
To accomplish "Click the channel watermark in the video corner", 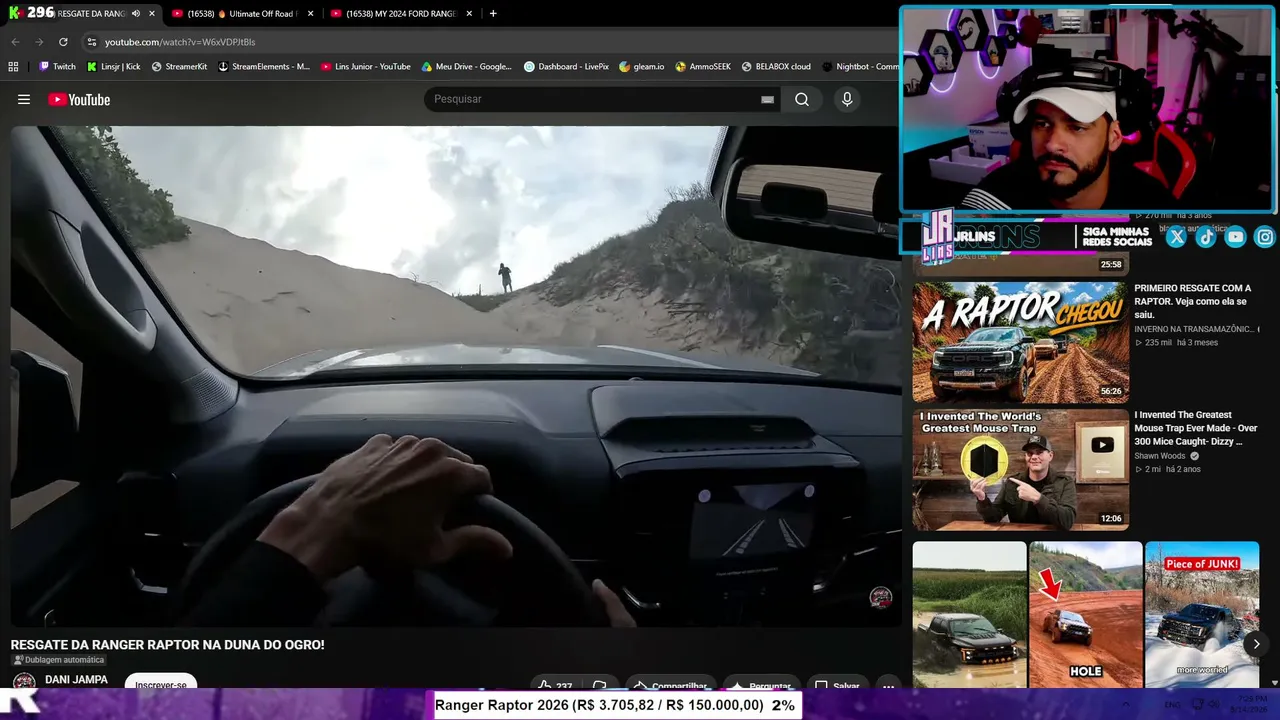I will [x=880, y=598].
